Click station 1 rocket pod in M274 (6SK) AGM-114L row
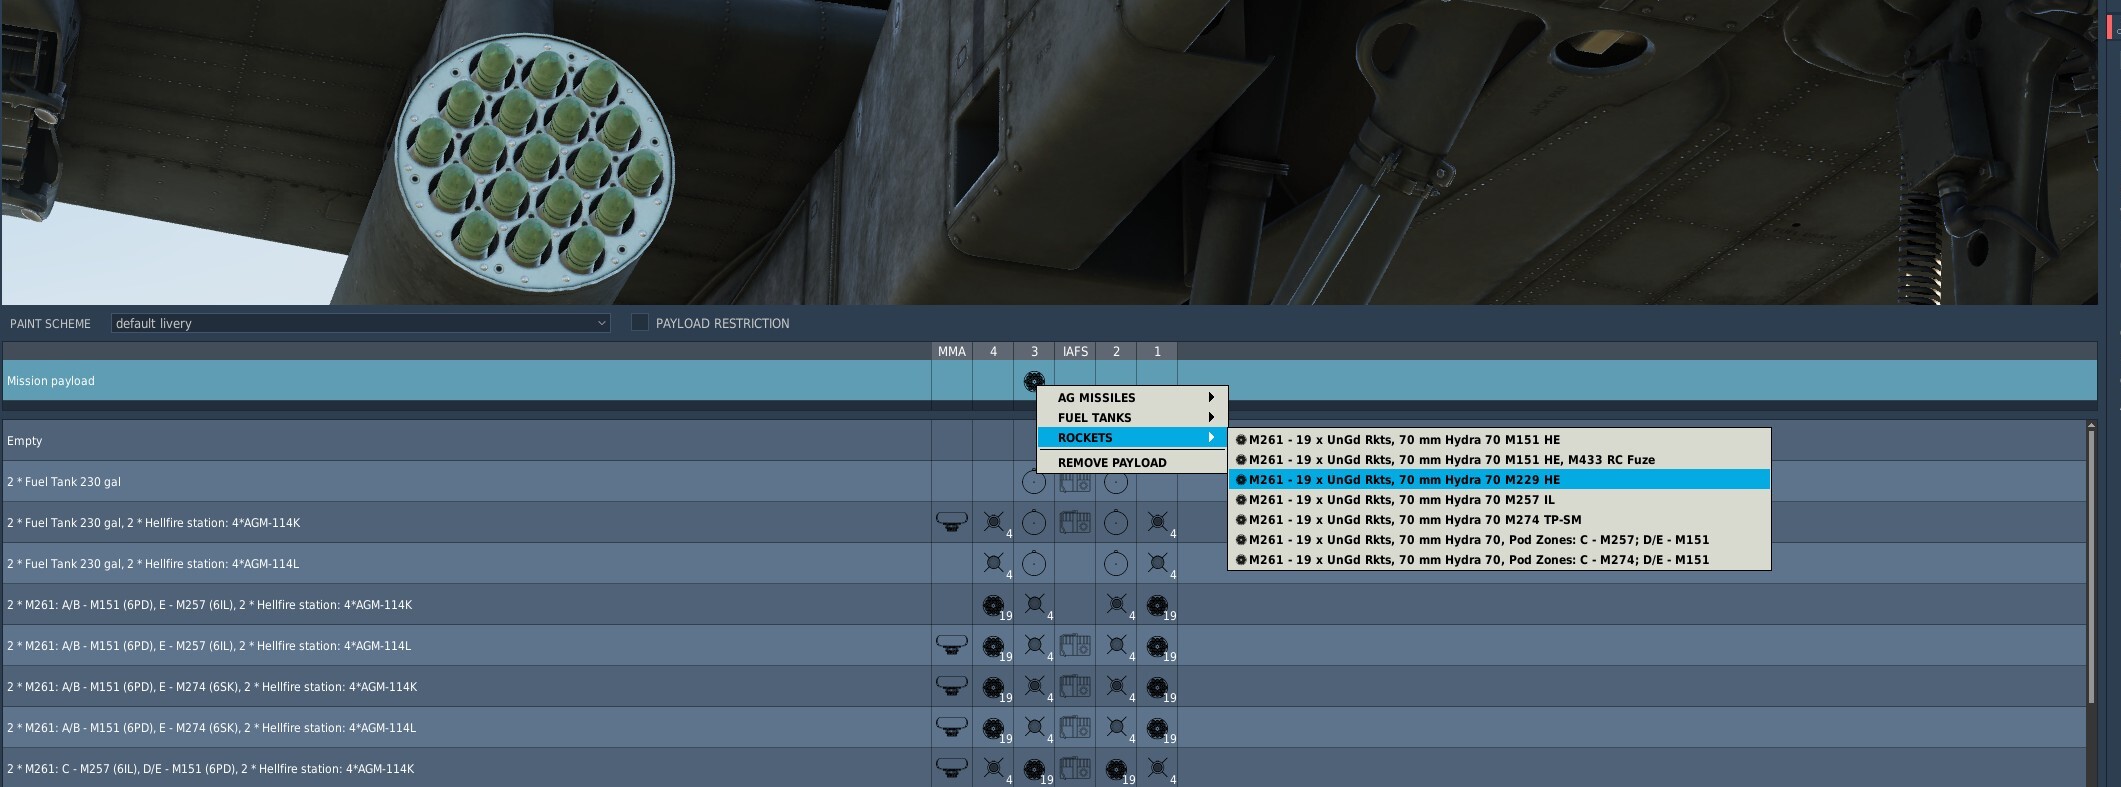Screen dimensions: 2121x787 [x=1158, y=728]
